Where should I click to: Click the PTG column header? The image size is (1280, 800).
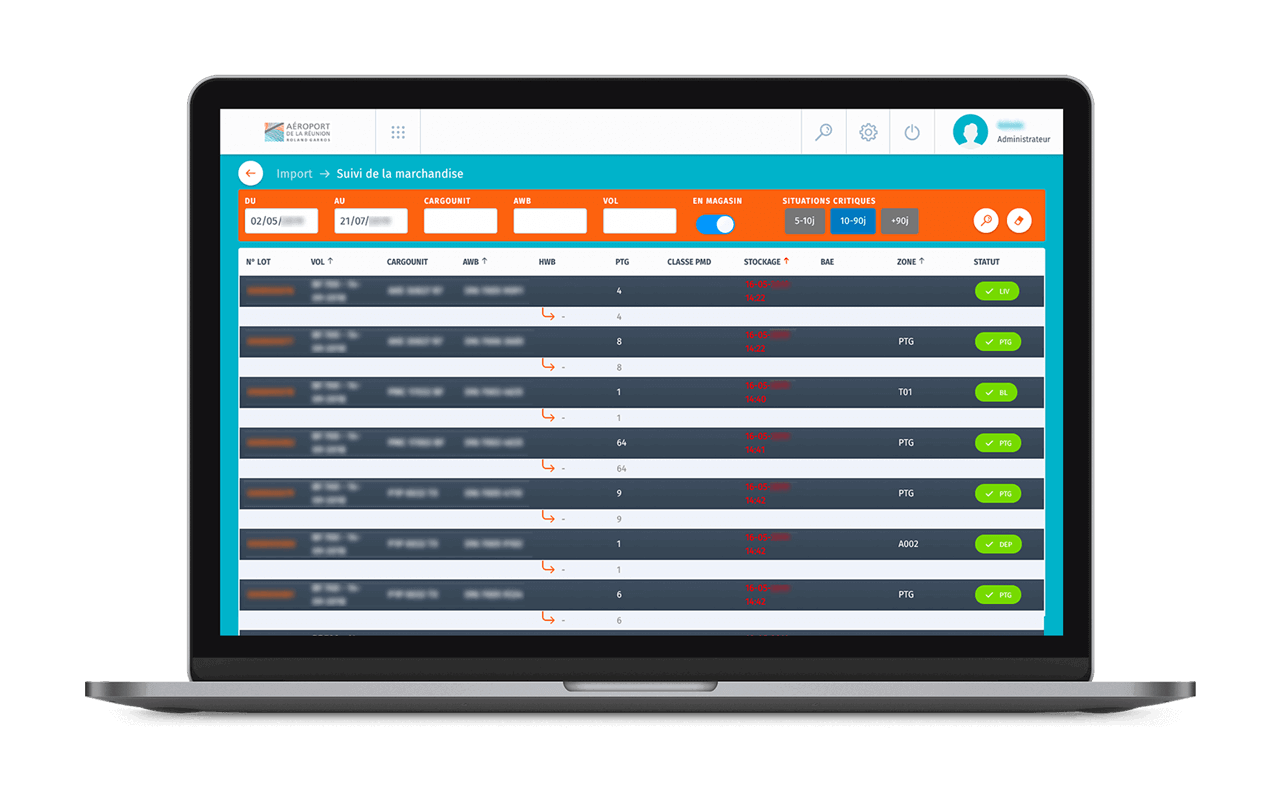click(x=622, y=262)
